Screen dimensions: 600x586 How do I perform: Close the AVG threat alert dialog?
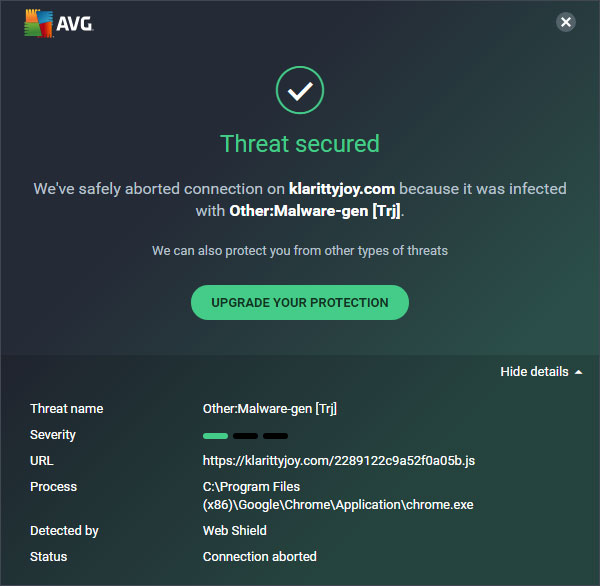[566, 22]
